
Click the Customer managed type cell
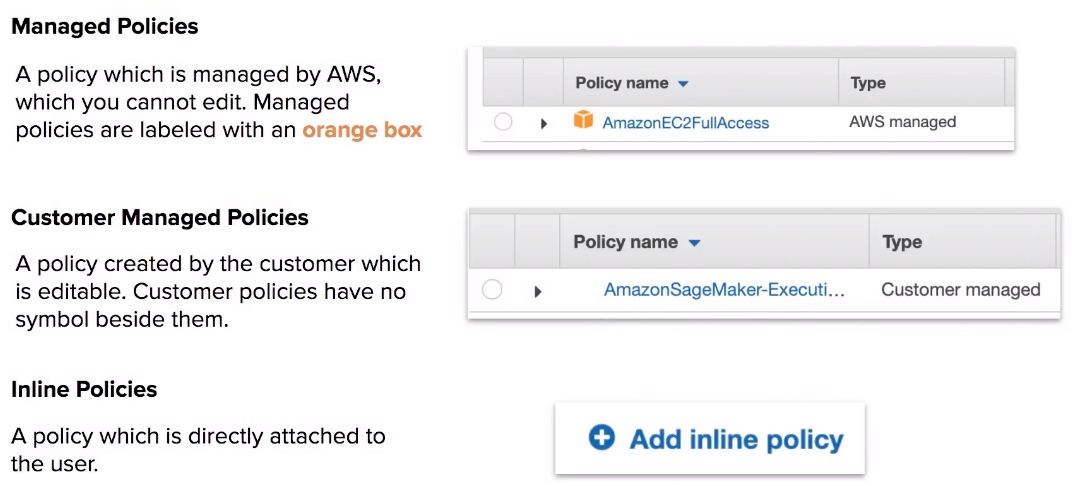(961, 290)
